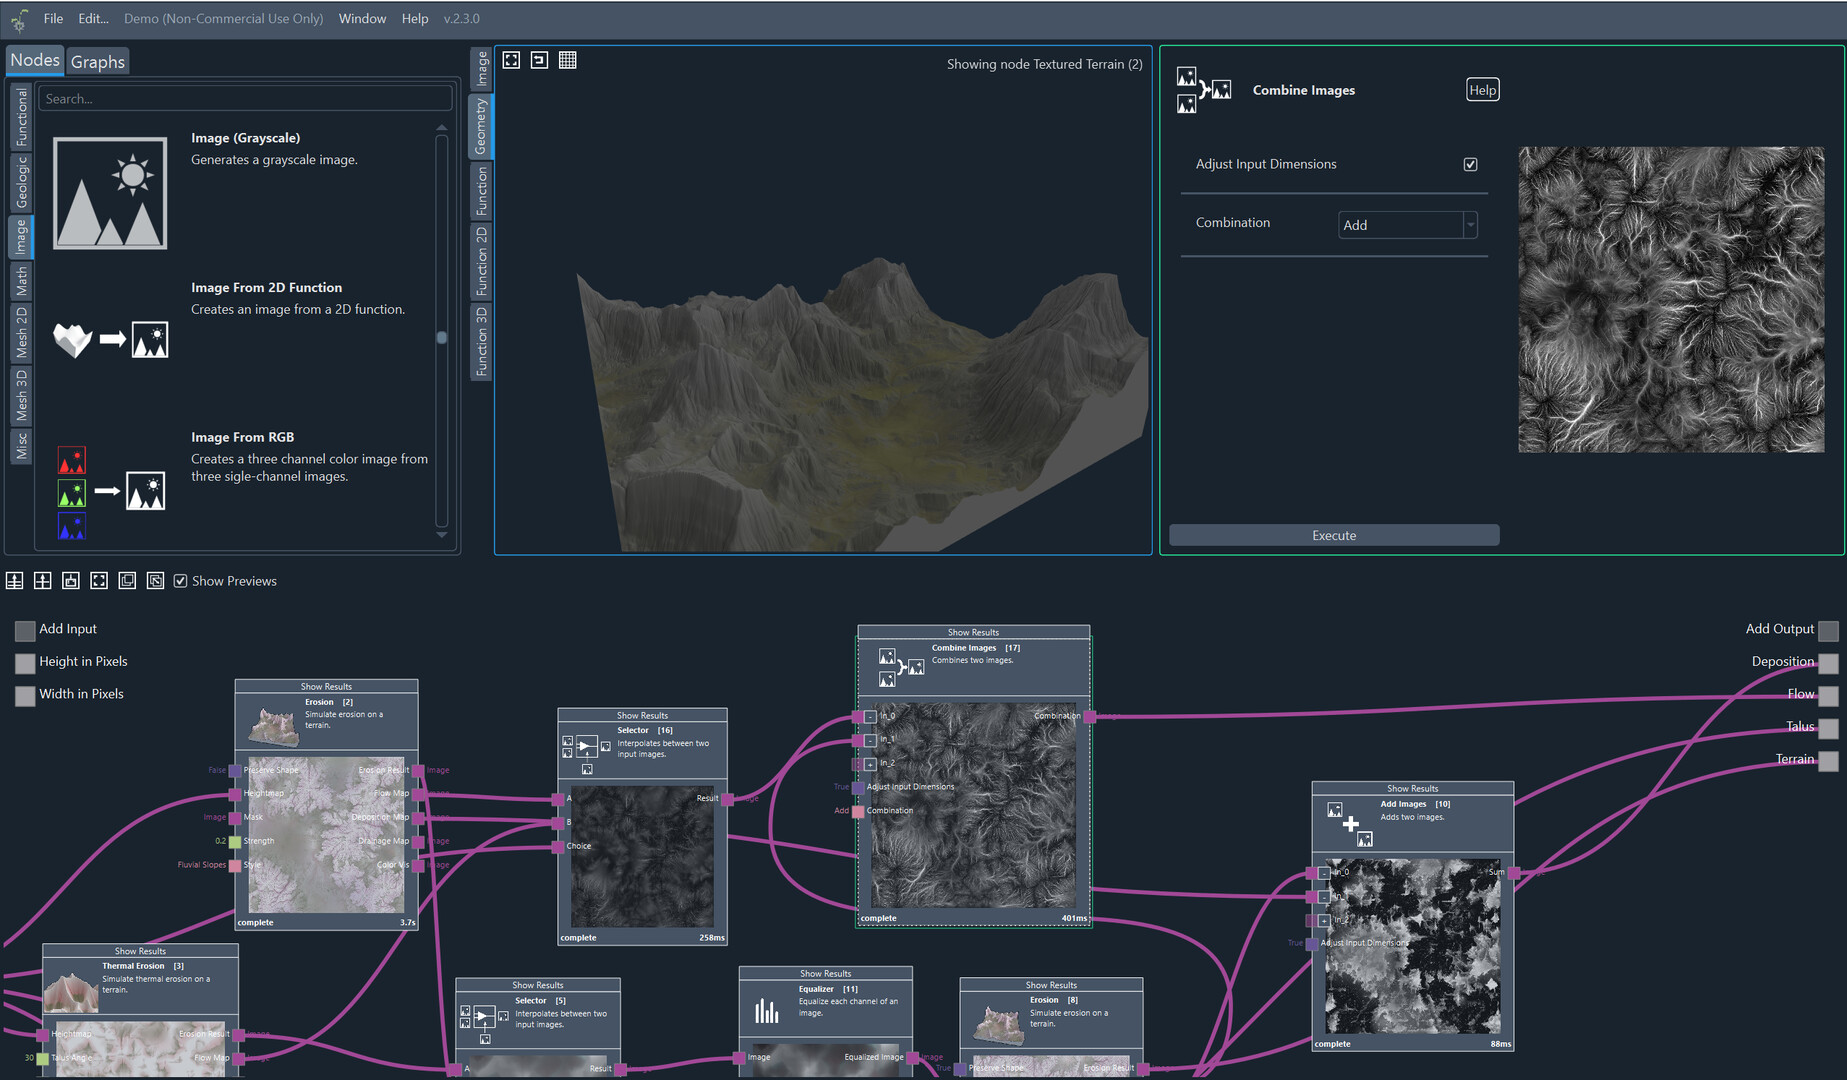Open the Combination dropdown

pos(1407,225)
